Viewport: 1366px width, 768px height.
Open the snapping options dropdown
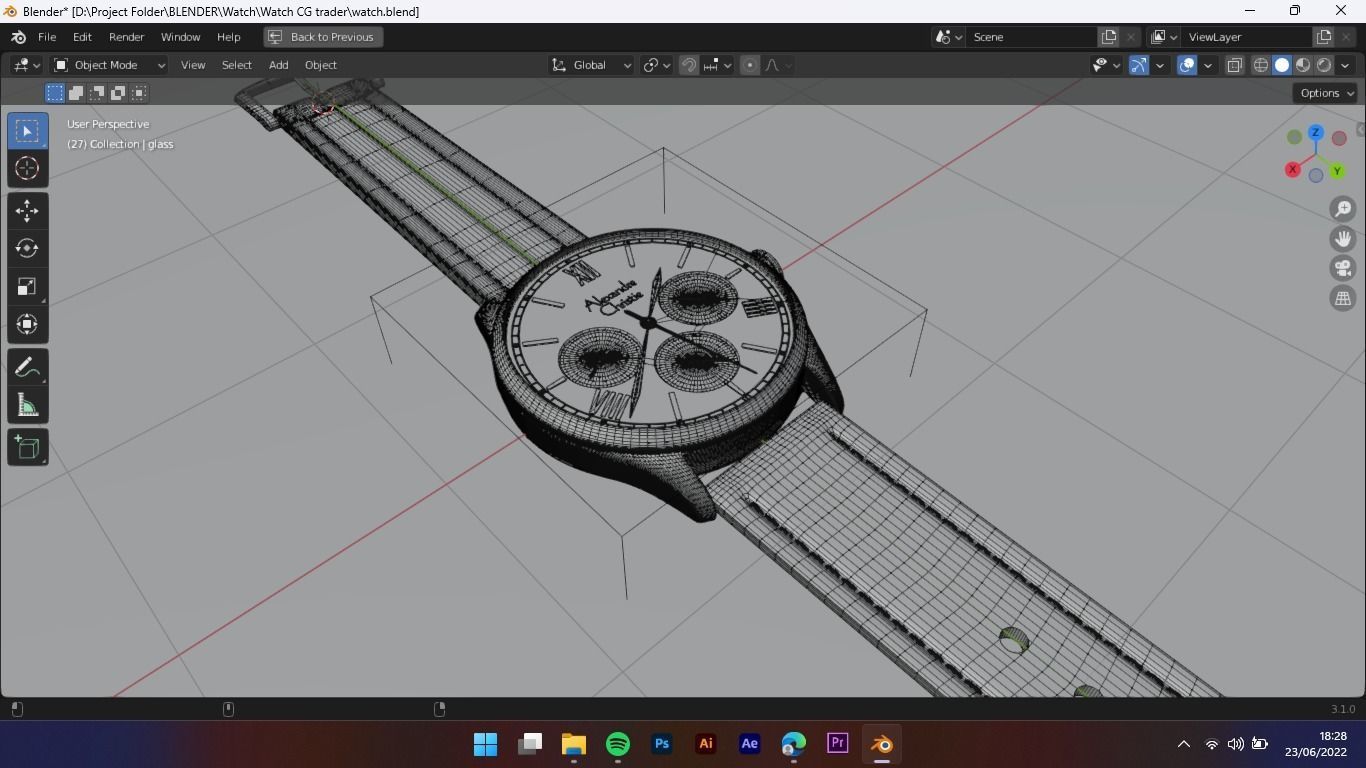717,65
